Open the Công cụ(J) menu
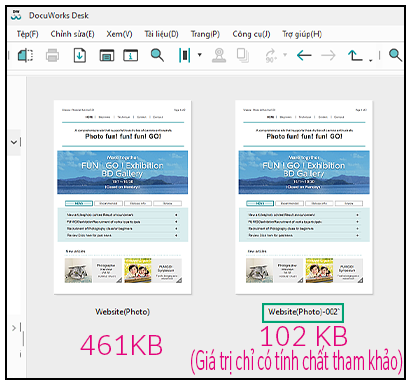 251,34
